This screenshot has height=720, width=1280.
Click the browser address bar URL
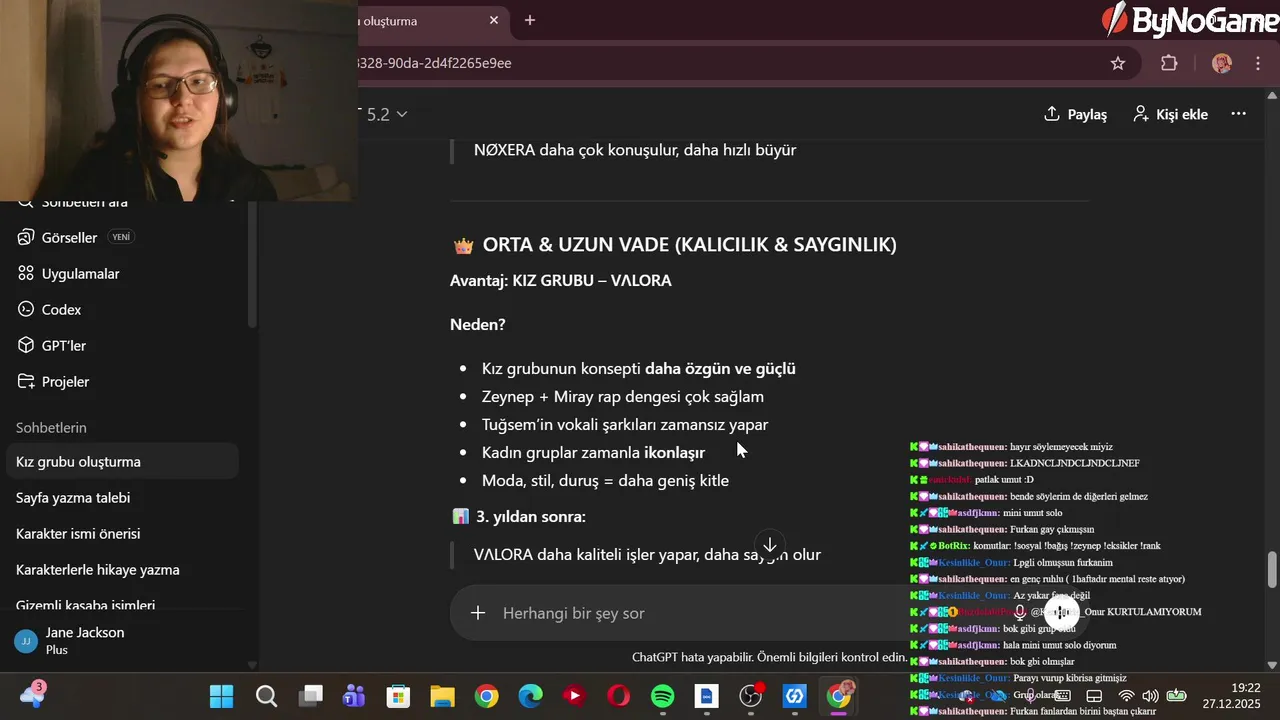pos(435,63)
